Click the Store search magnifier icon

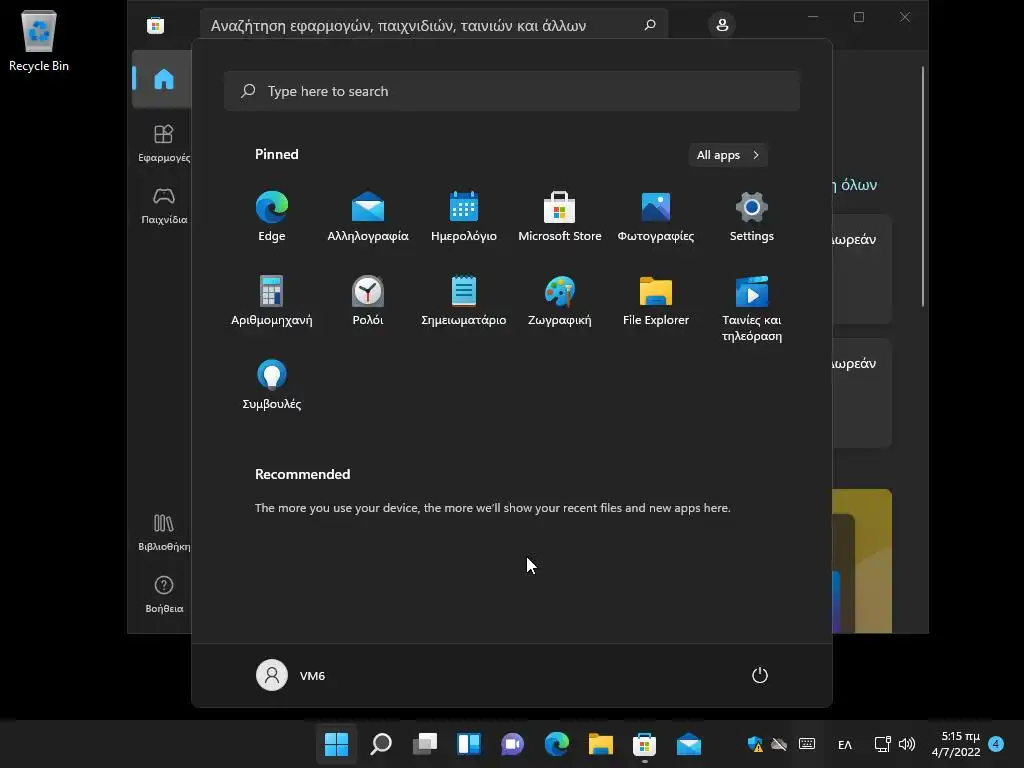[x=650, y=25]
